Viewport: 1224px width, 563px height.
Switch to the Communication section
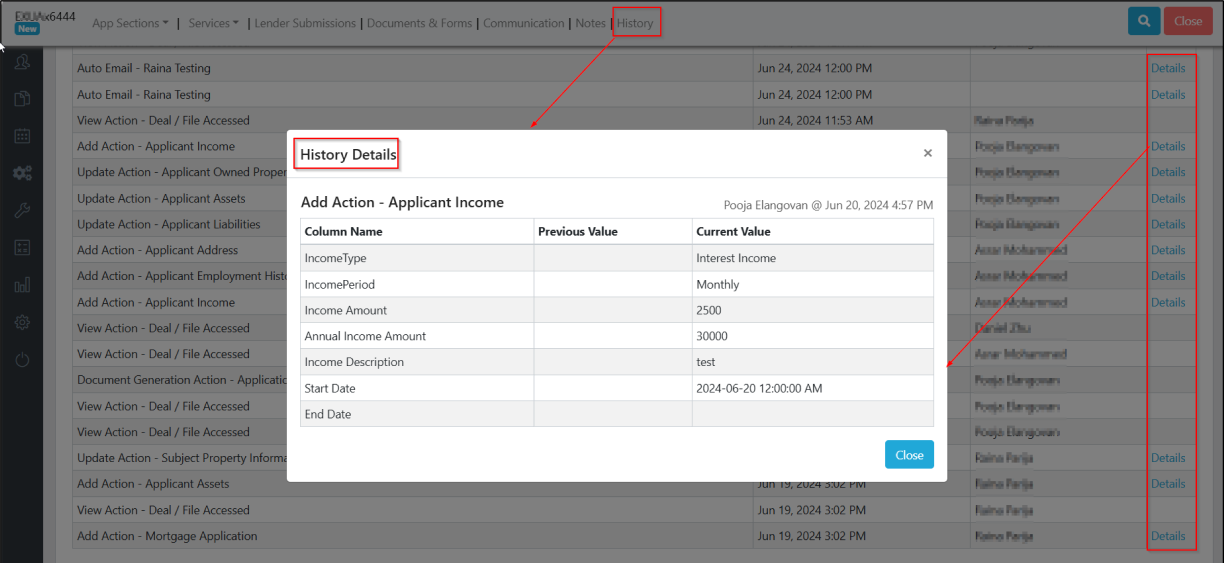(524, 23)
